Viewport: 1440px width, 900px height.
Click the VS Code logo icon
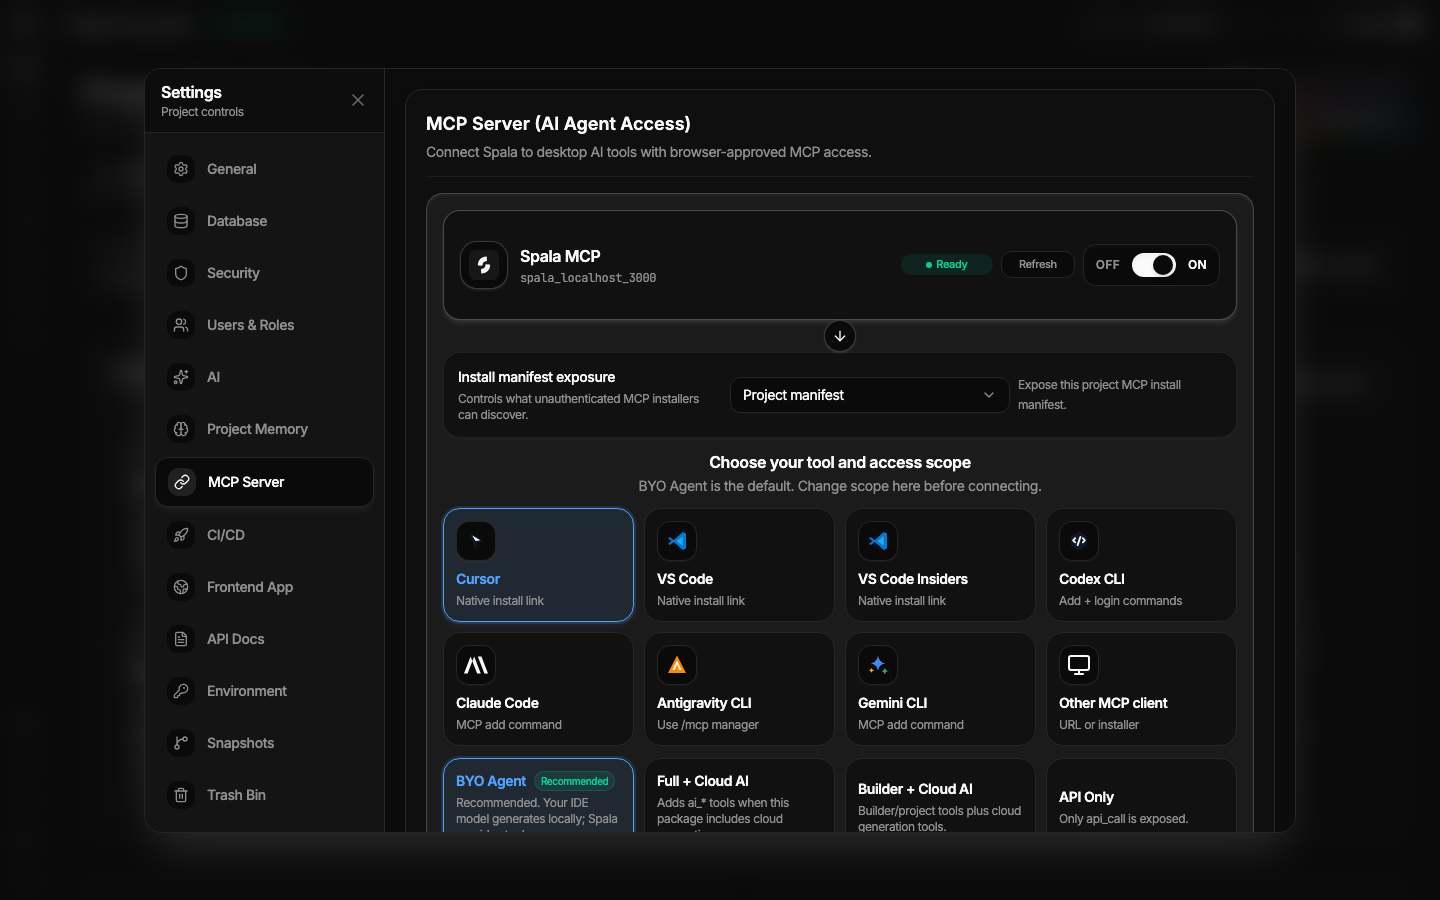click(677, 541)
